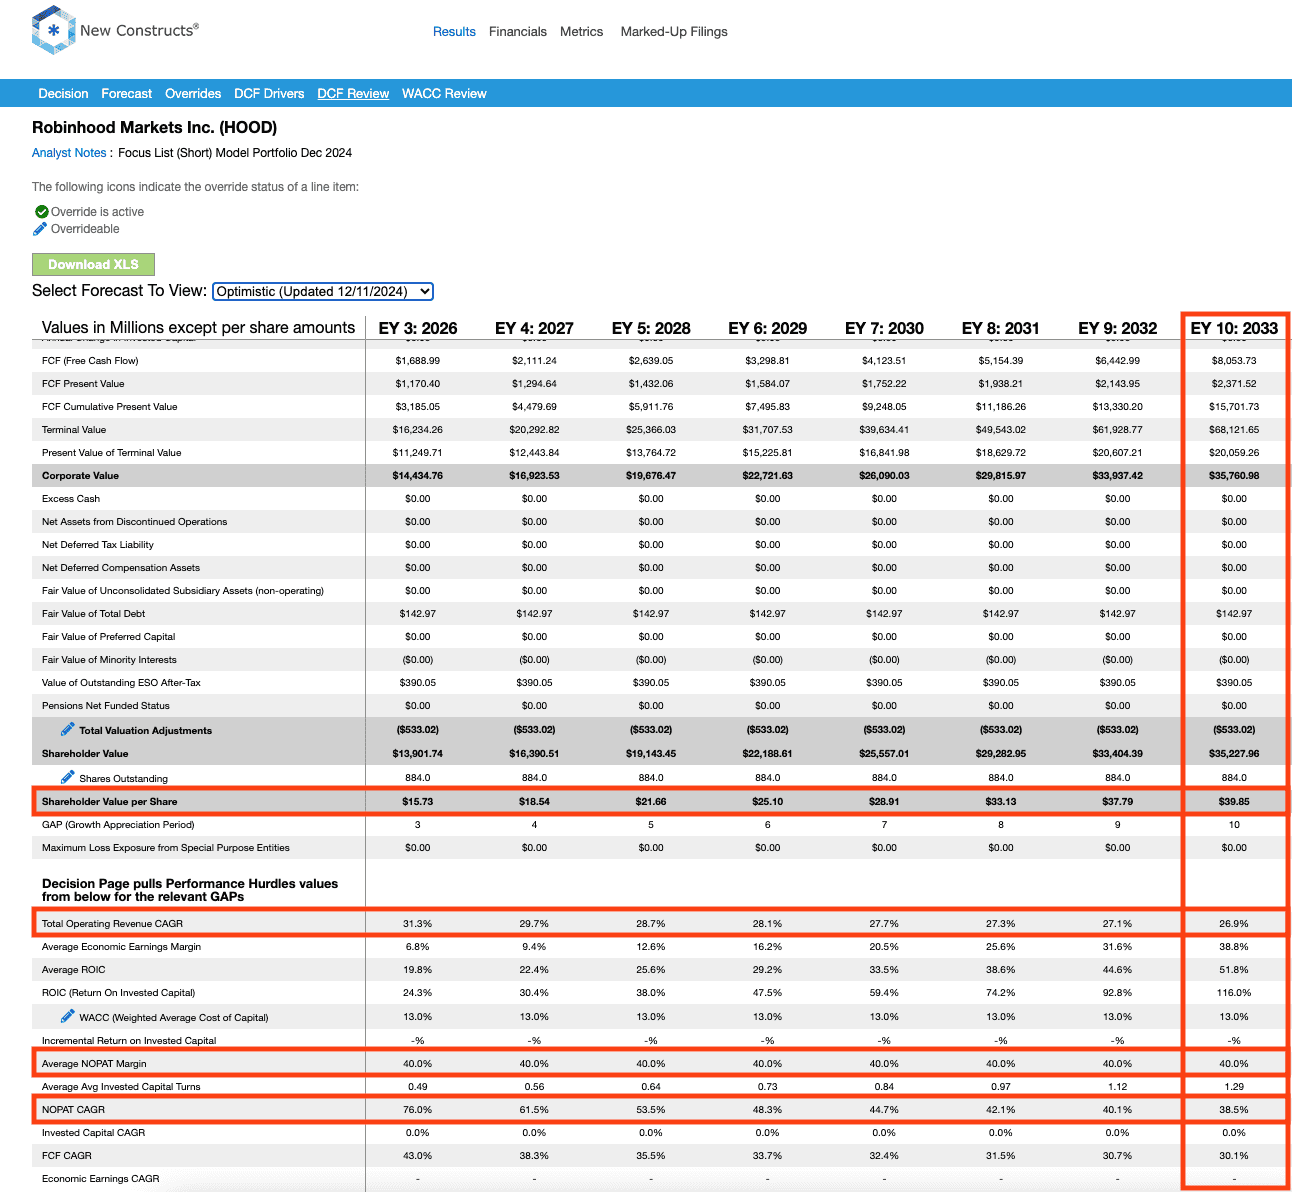This screenshot has height=1192, width=1292.
Task: Click the 1.29 invested capital turns value
Action: tap(1234, 1086)
